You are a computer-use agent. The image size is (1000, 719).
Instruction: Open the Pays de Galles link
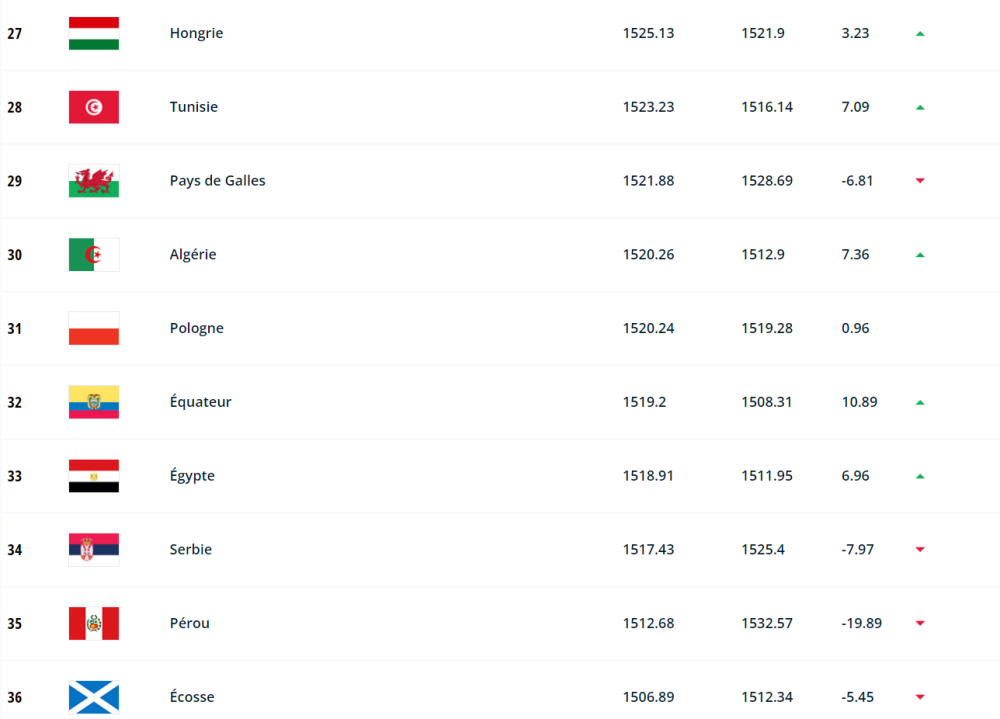[x=217, y=181]
